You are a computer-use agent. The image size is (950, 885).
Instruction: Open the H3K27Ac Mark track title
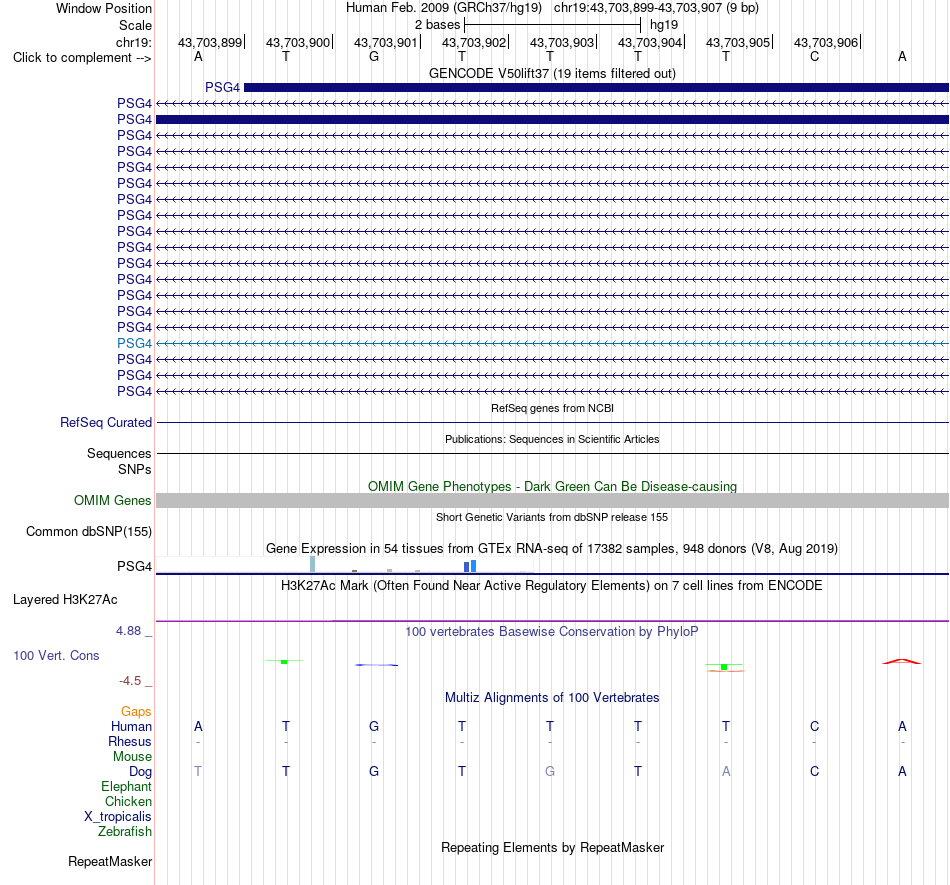pyautogui.click(x=552, y=585)
